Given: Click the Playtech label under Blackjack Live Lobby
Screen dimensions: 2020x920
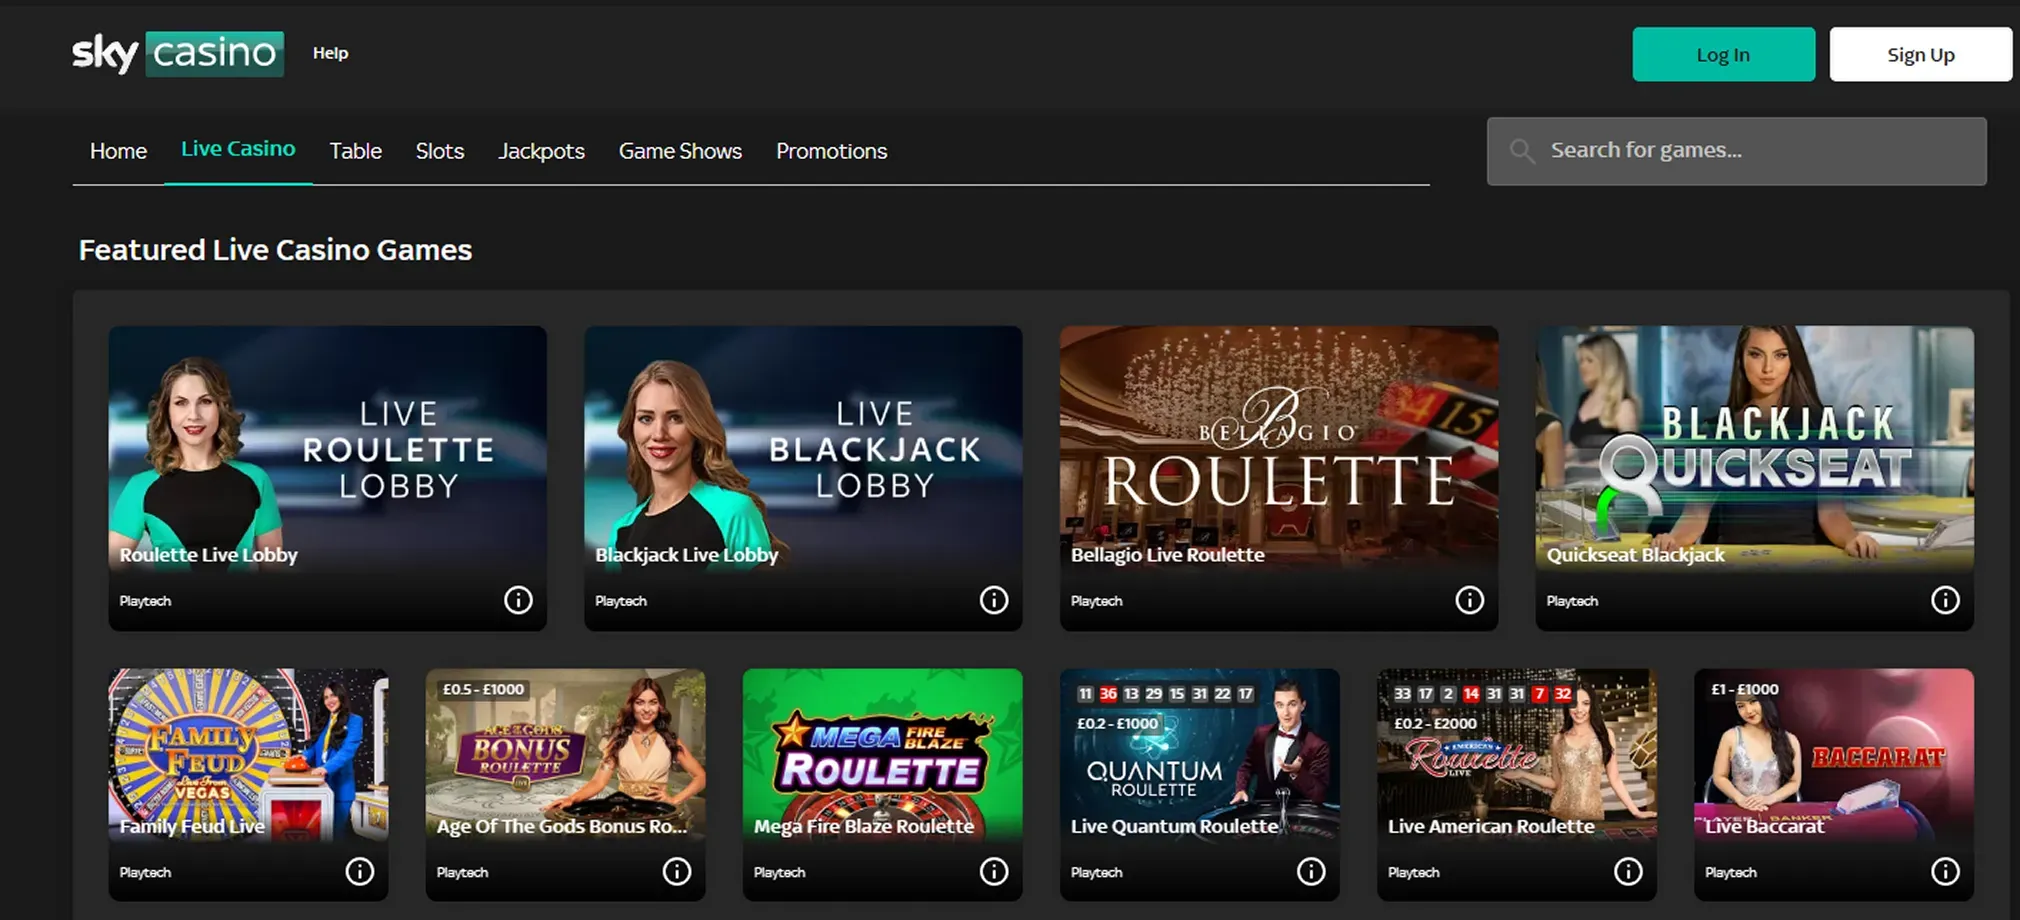Looking at the screenshot, I should [621, 601].
